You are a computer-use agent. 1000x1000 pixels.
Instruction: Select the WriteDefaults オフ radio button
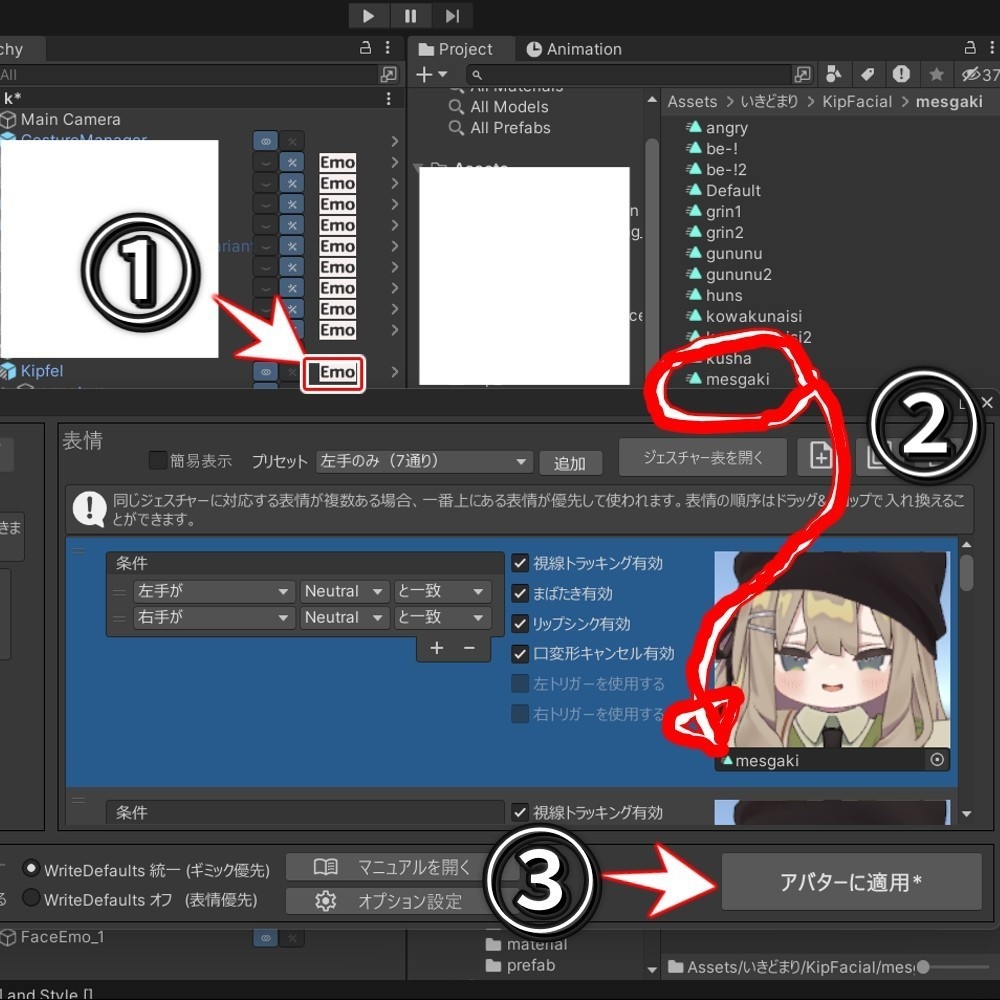point(30,899)
